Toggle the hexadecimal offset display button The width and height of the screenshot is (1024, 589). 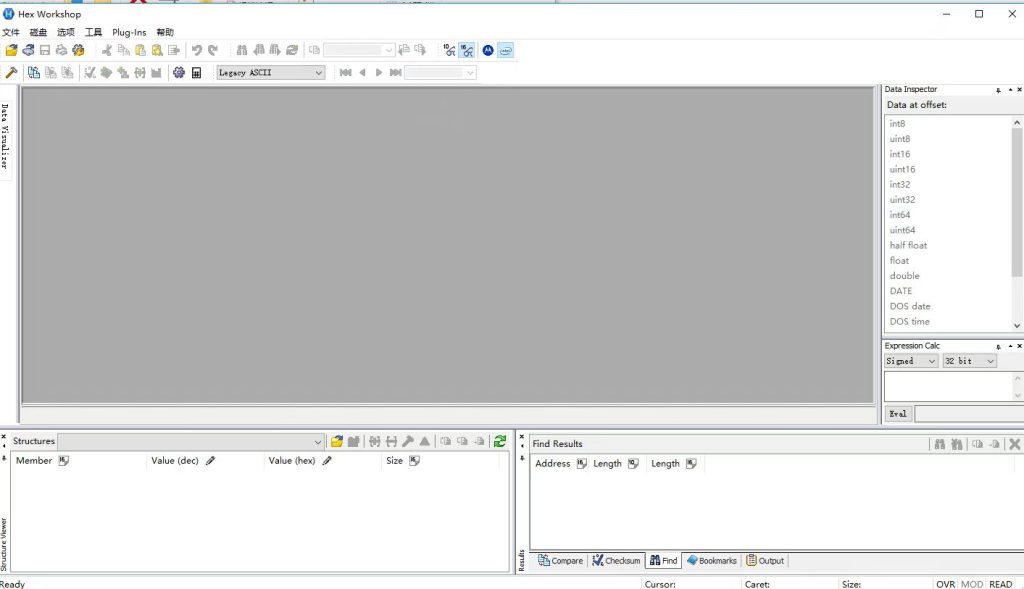(x=467, y=50)
